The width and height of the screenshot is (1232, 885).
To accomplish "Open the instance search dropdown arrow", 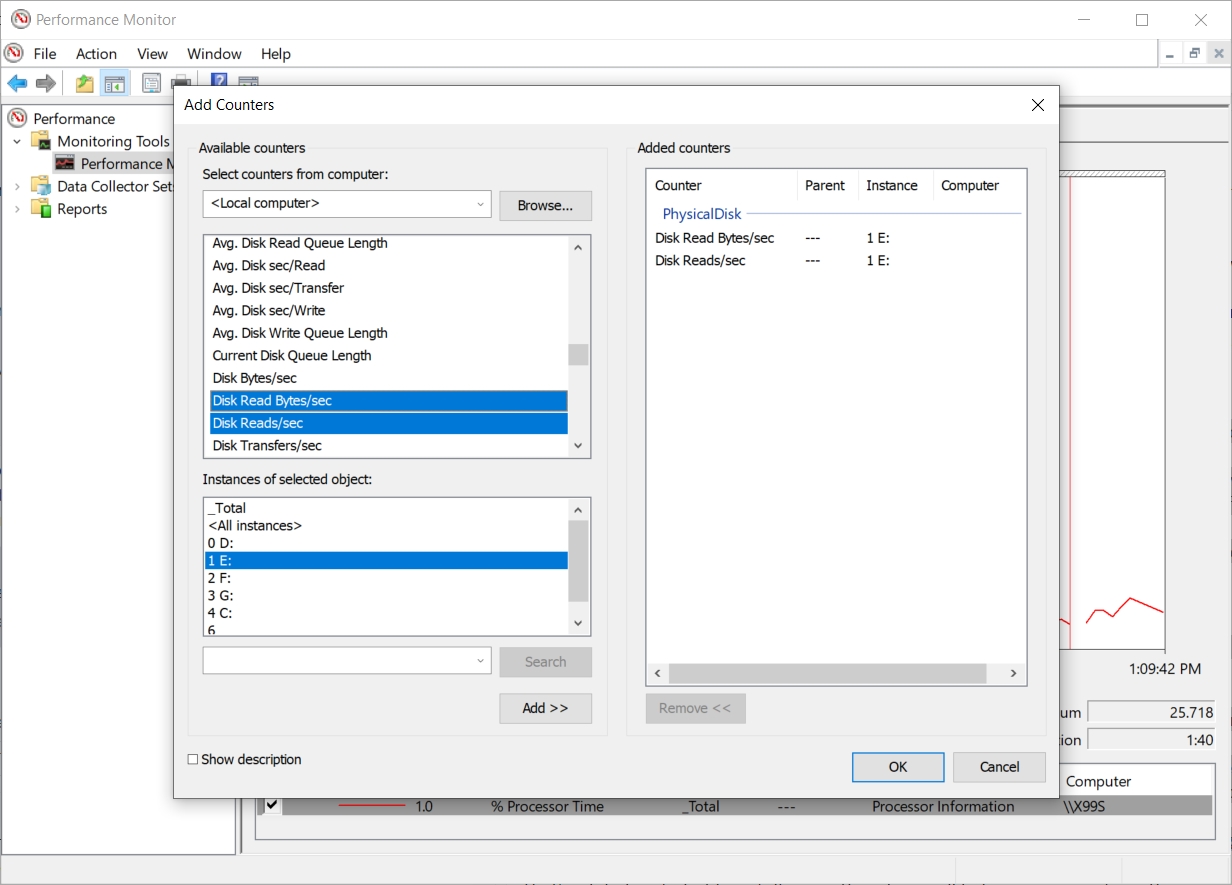I will 481,661.
